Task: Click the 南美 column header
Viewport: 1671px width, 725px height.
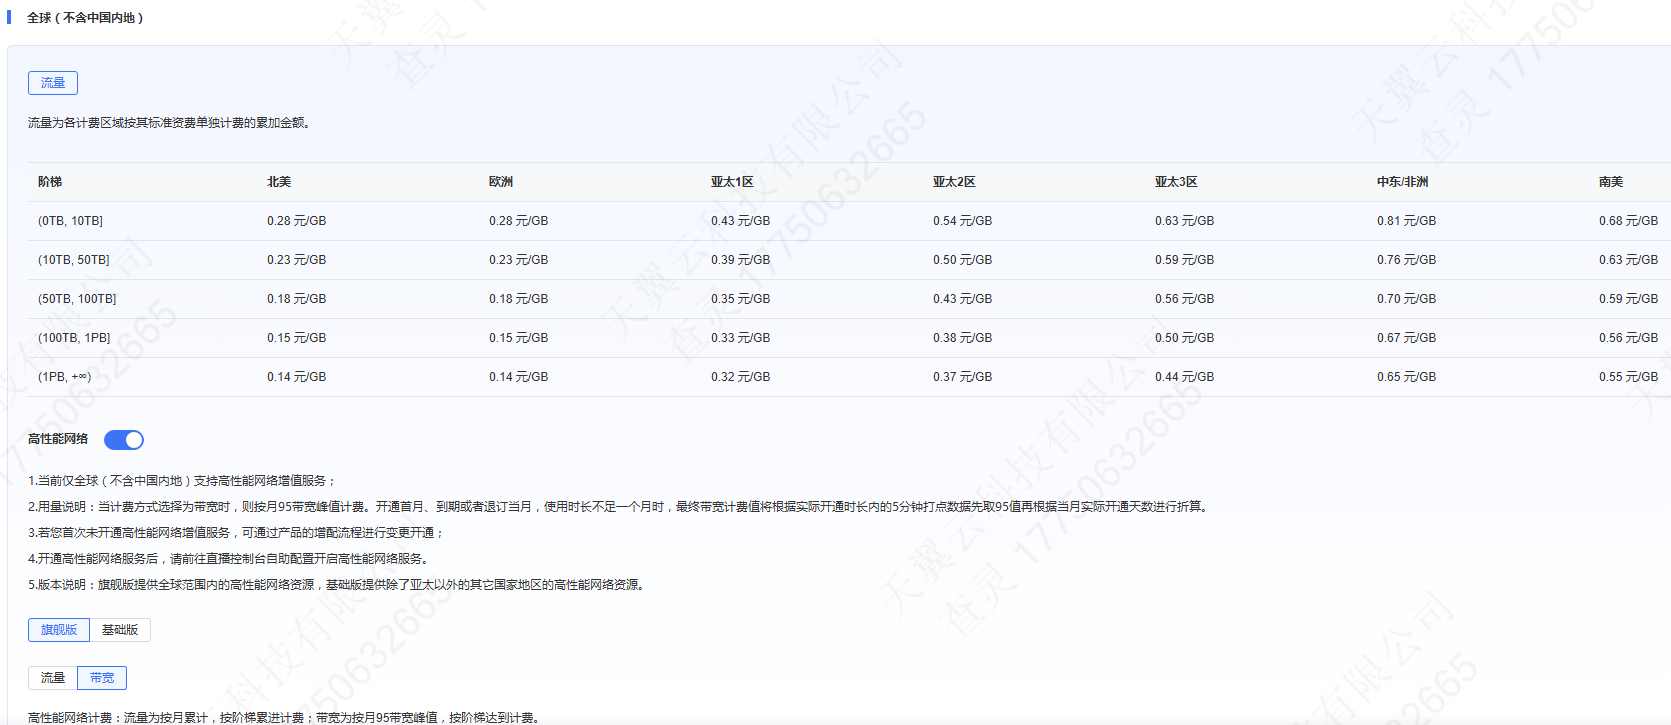Action: click(1610, 182)
